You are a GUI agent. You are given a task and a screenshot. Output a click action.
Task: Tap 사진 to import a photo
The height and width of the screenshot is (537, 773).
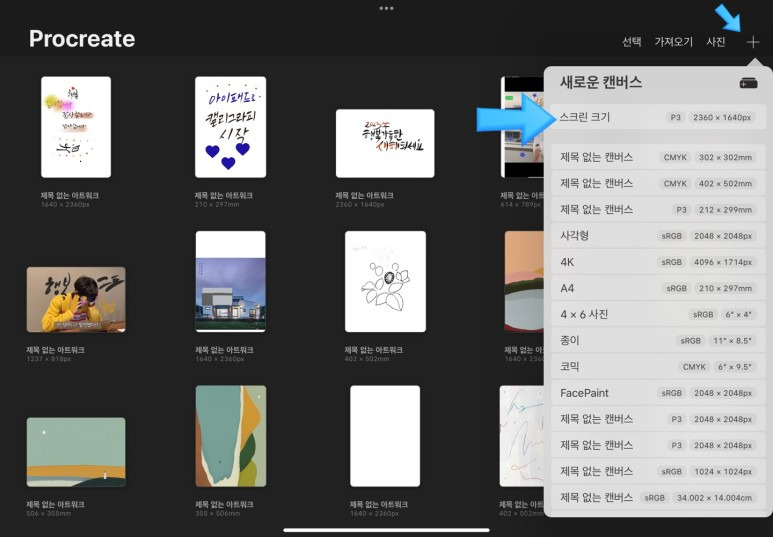point(715,42)
